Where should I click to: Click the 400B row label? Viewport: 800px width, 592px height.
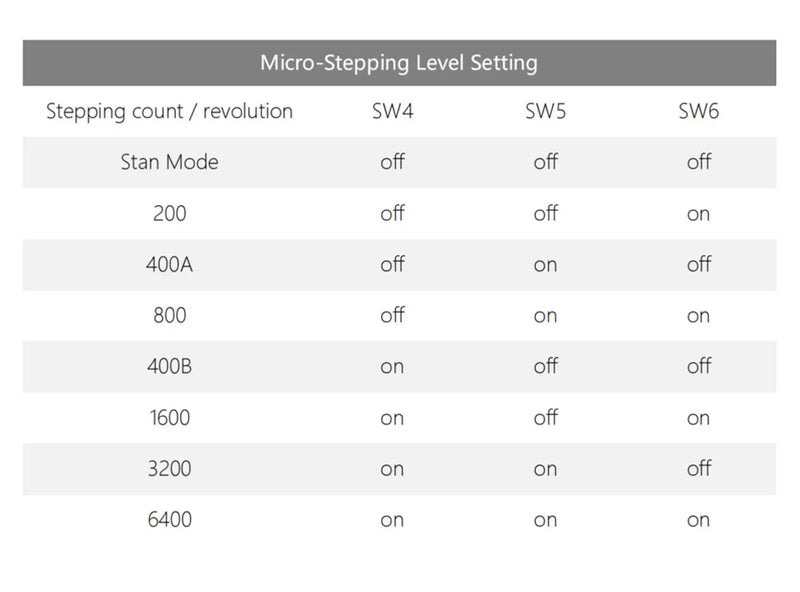click(169, 367)
